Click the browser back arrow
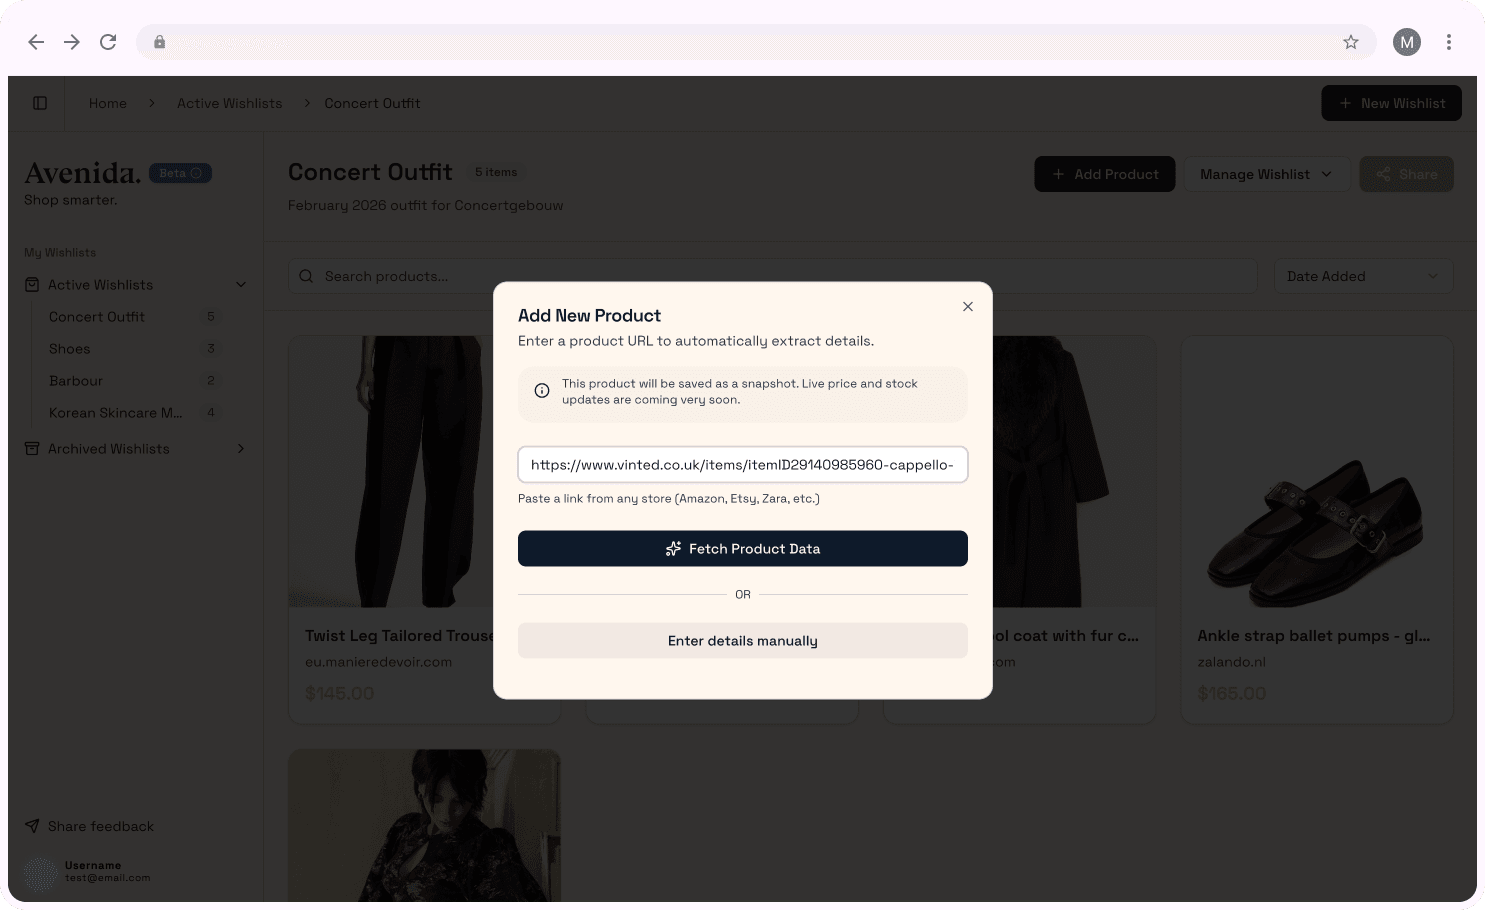Viewport: 1485px width, 910px height. [36, 42]
